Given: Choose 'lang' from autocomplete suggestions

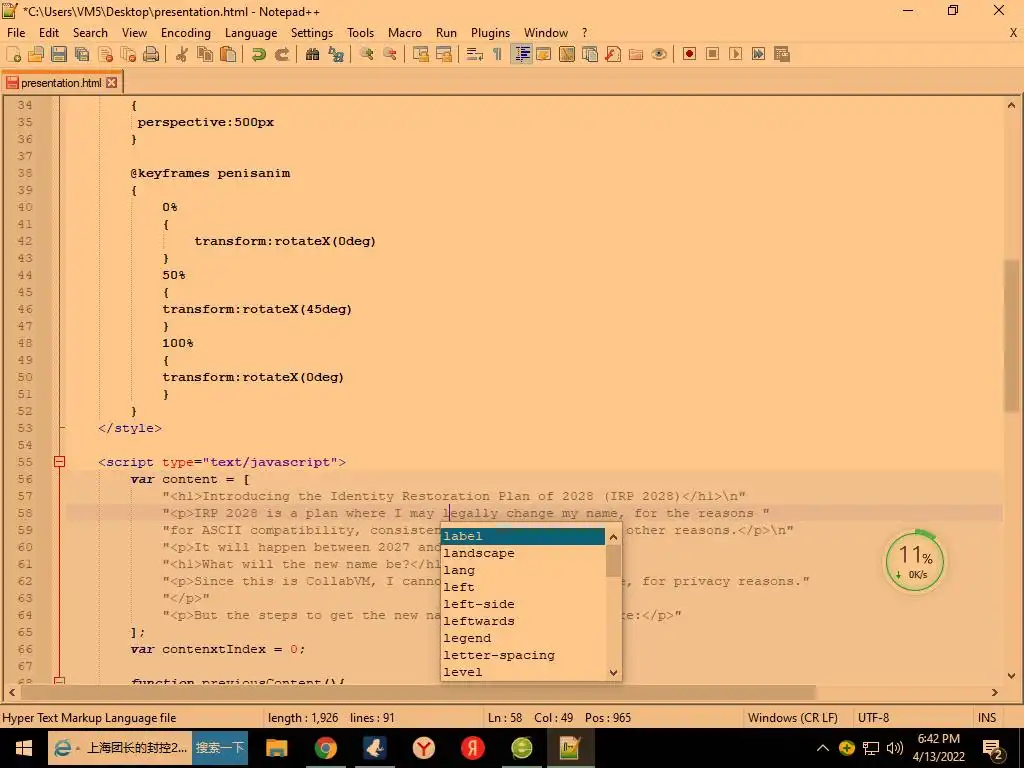Looking at the screenshot, I should pos(522,570).
